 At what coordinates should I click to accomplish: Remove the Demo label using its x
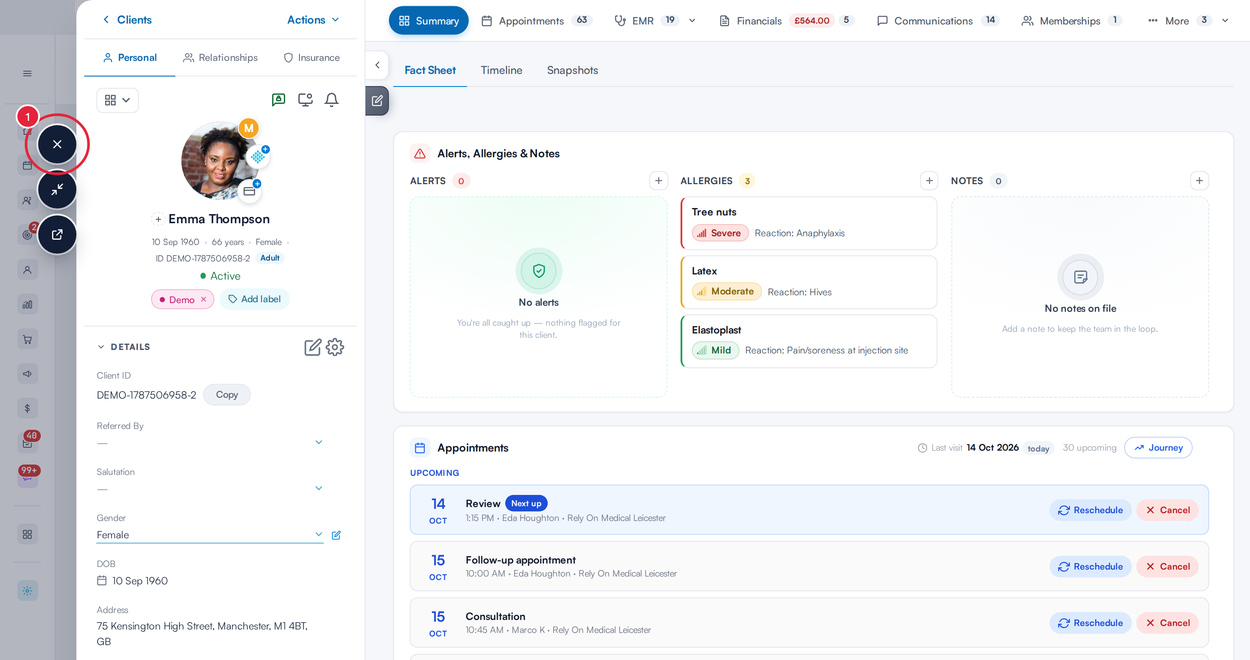click(x=204, y=299)
